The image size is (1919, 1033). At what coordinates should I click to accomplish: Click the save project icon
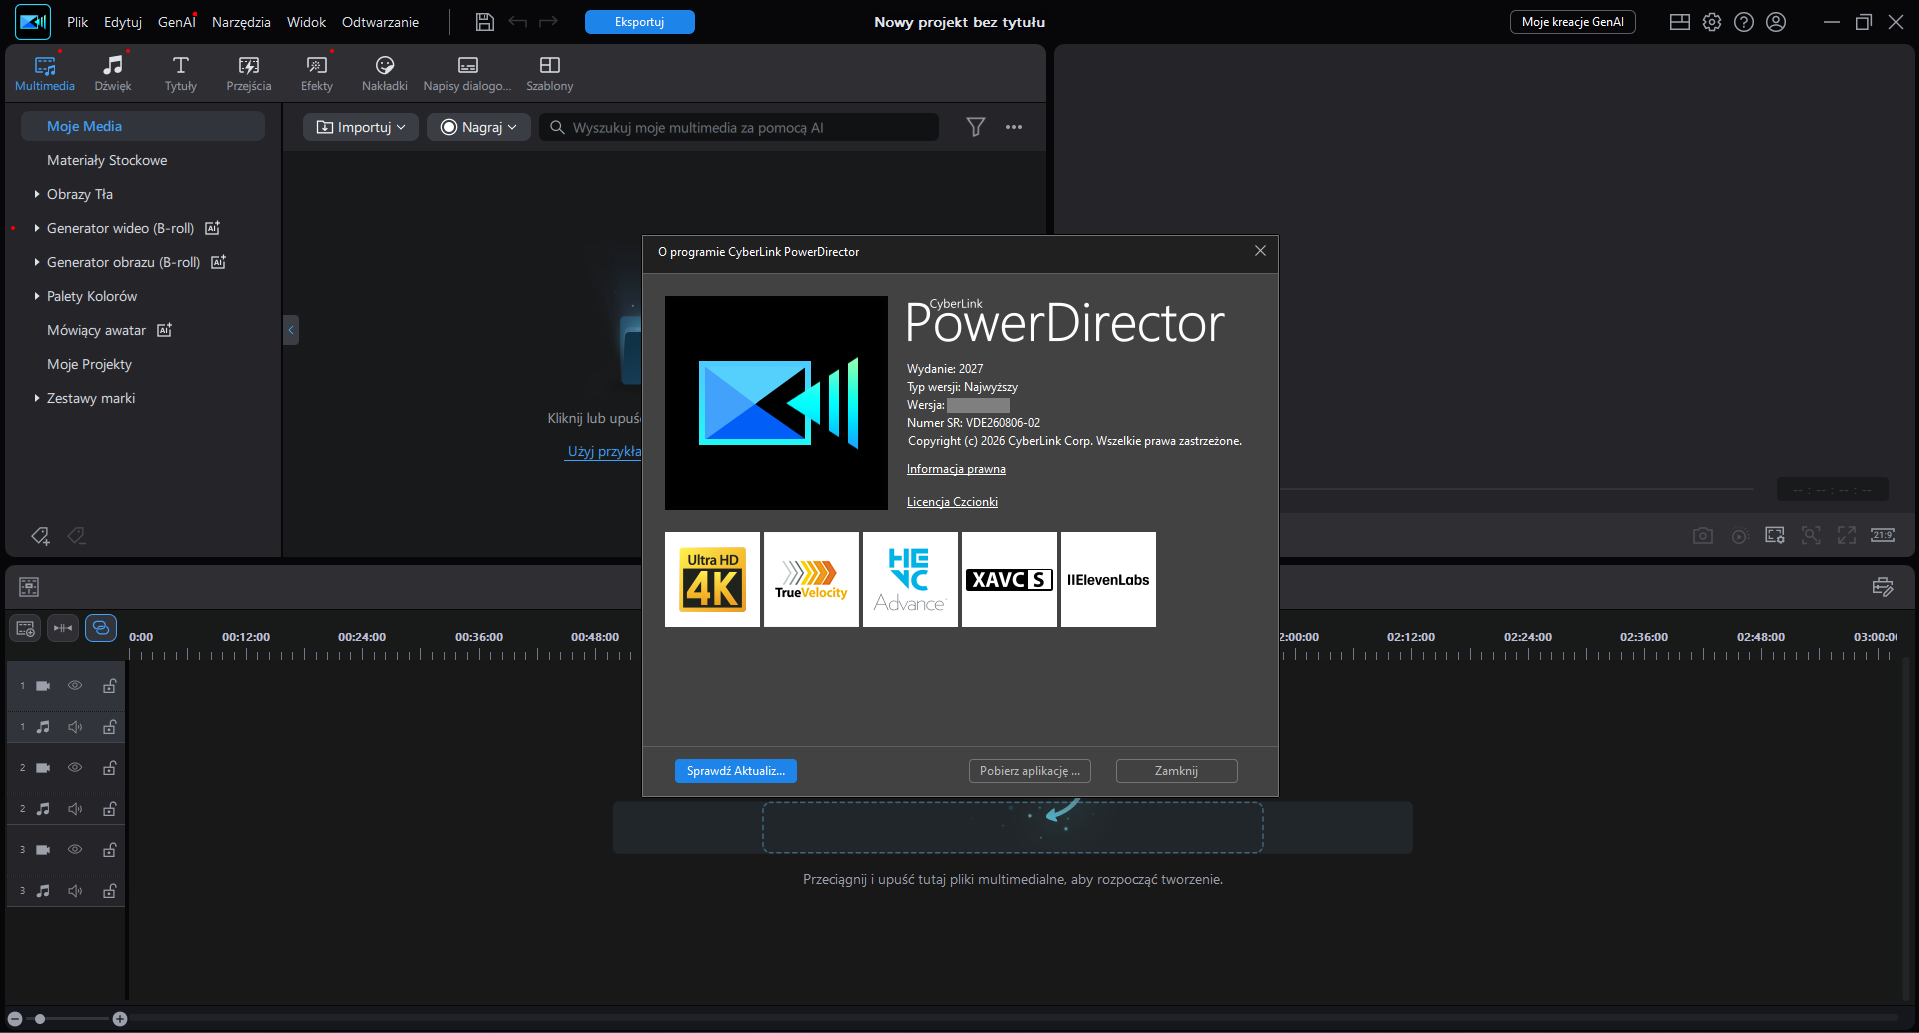click(x=485, y=22)
